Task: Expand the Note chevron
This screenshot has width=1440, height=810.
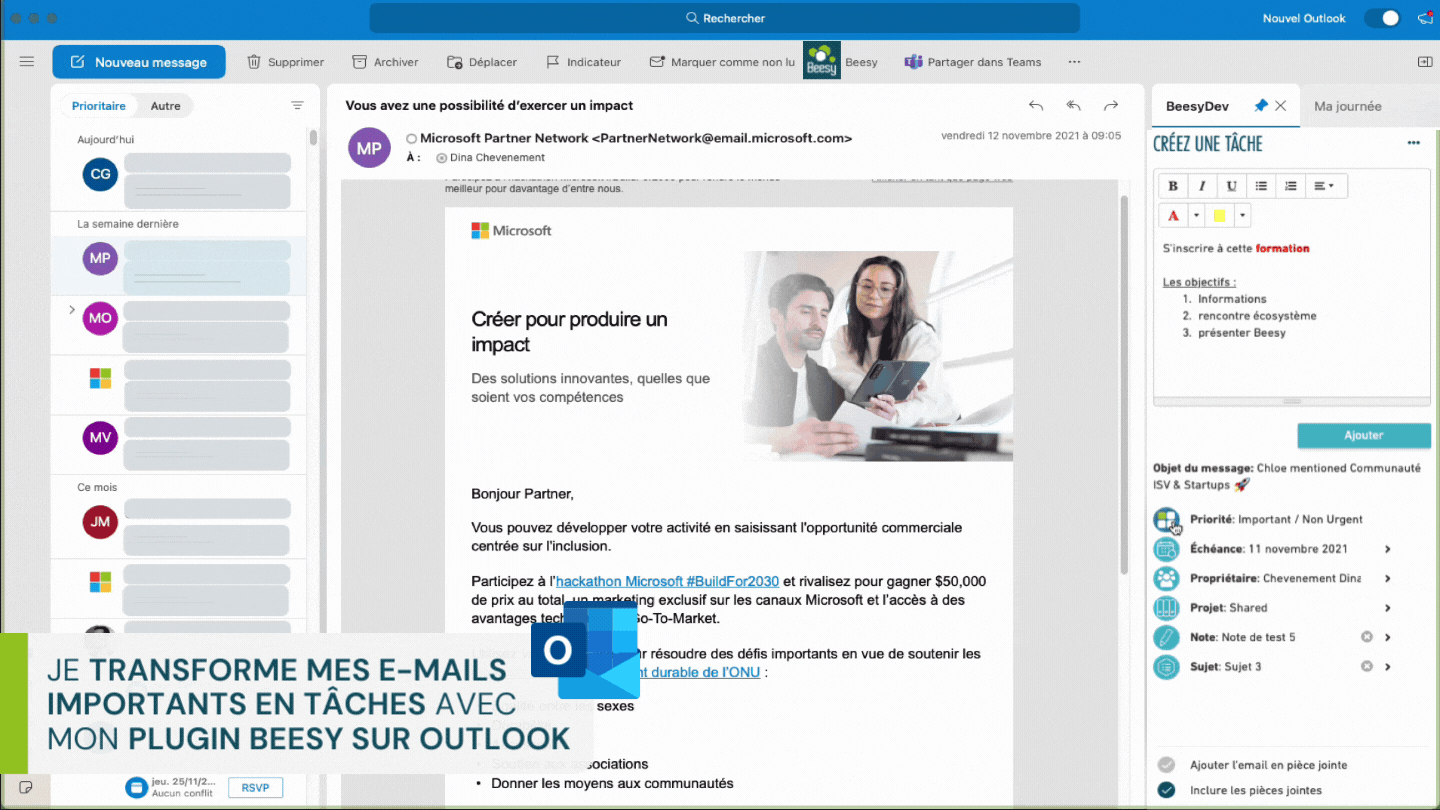Action: [x=1388, y=637]
